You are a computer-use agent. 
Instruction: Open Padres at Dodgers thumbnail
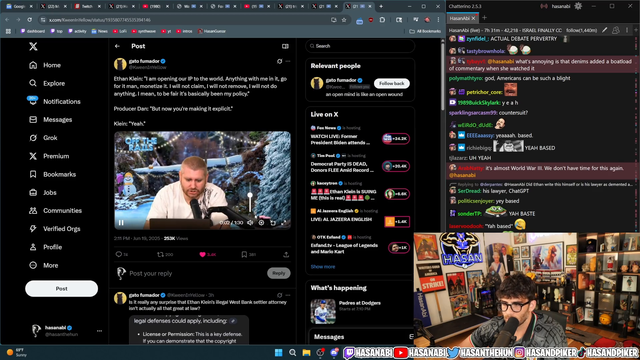[323, 311]
